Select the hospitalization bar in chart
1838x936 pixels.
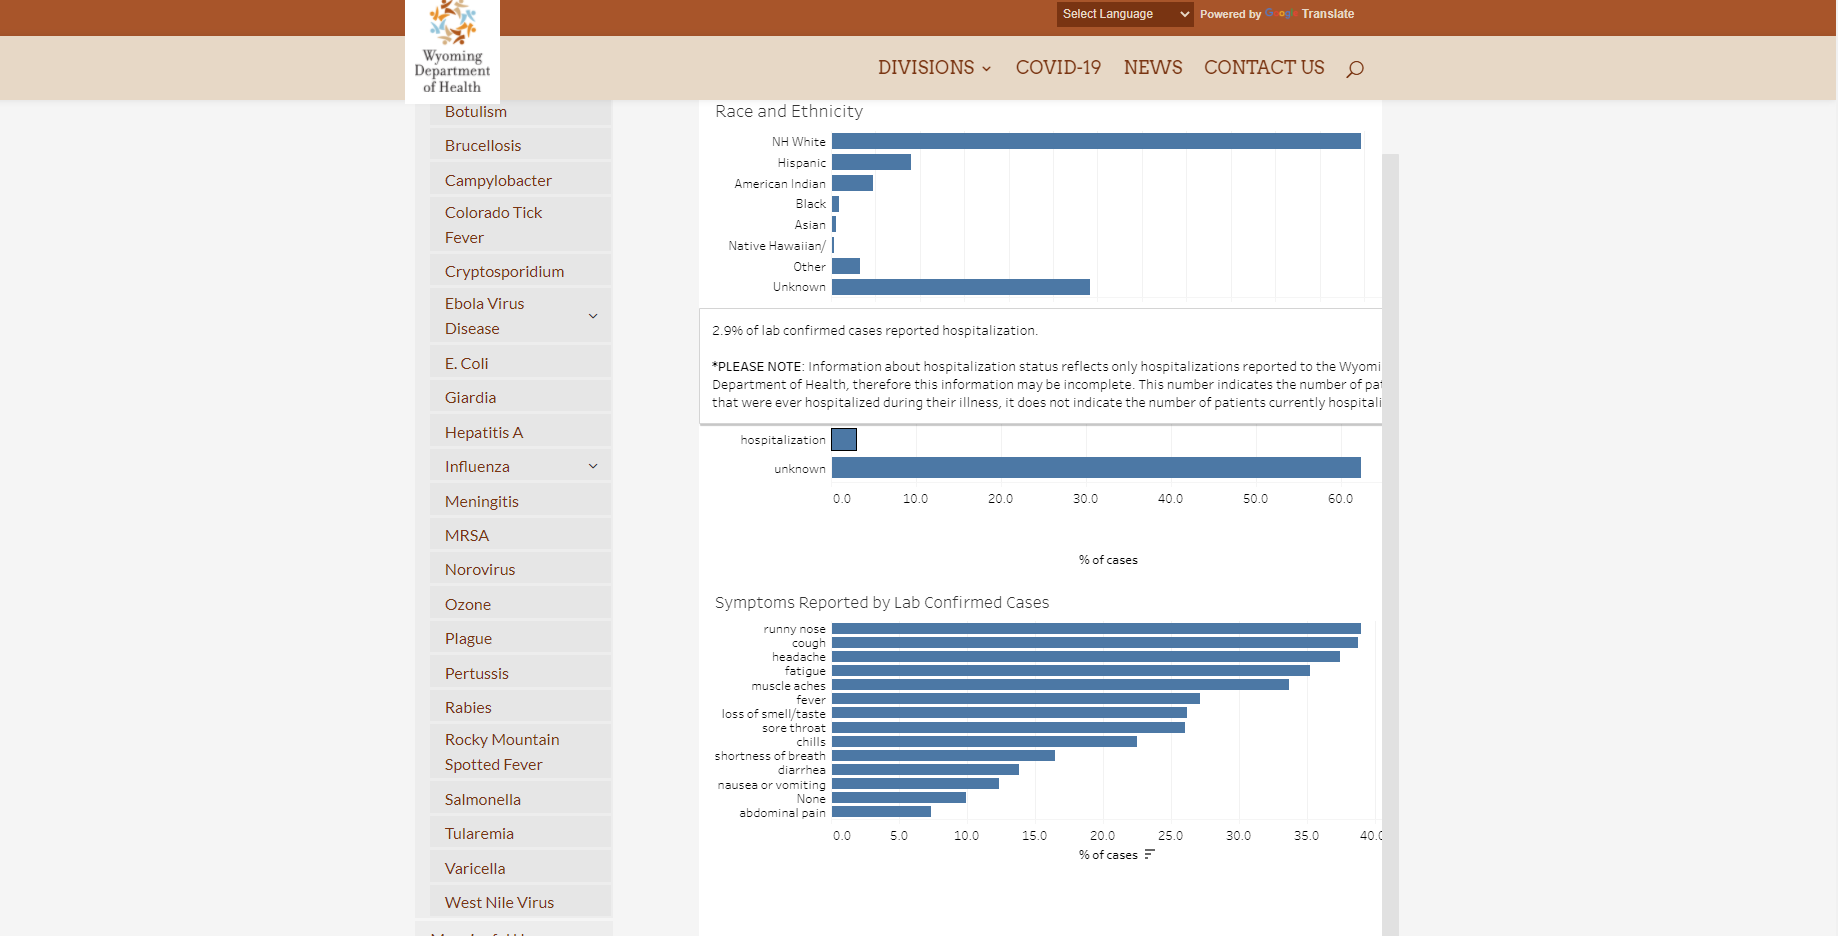(844, 439)
